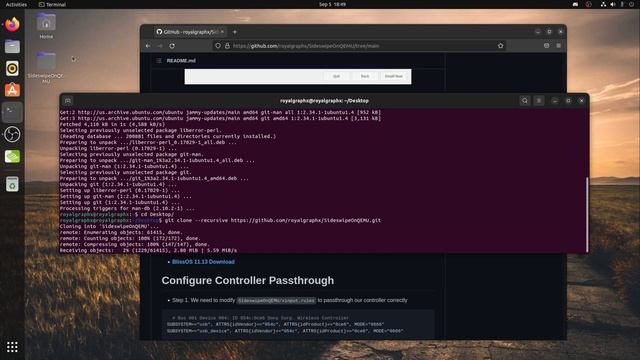Click the red circular tray indicator icon
Image resolution: width=640 pixels, height=360 pixels.
click(x=589, y=4)
